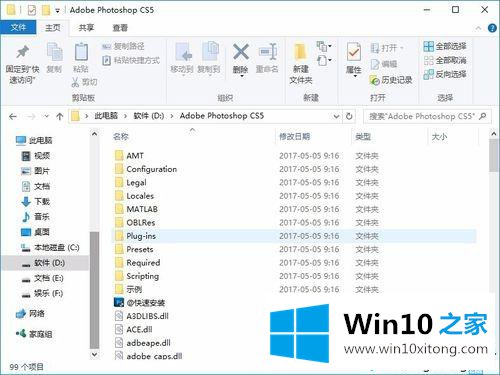Click the Up one level arrow
This screenshot has width=500, height=375.
(60, 117)
